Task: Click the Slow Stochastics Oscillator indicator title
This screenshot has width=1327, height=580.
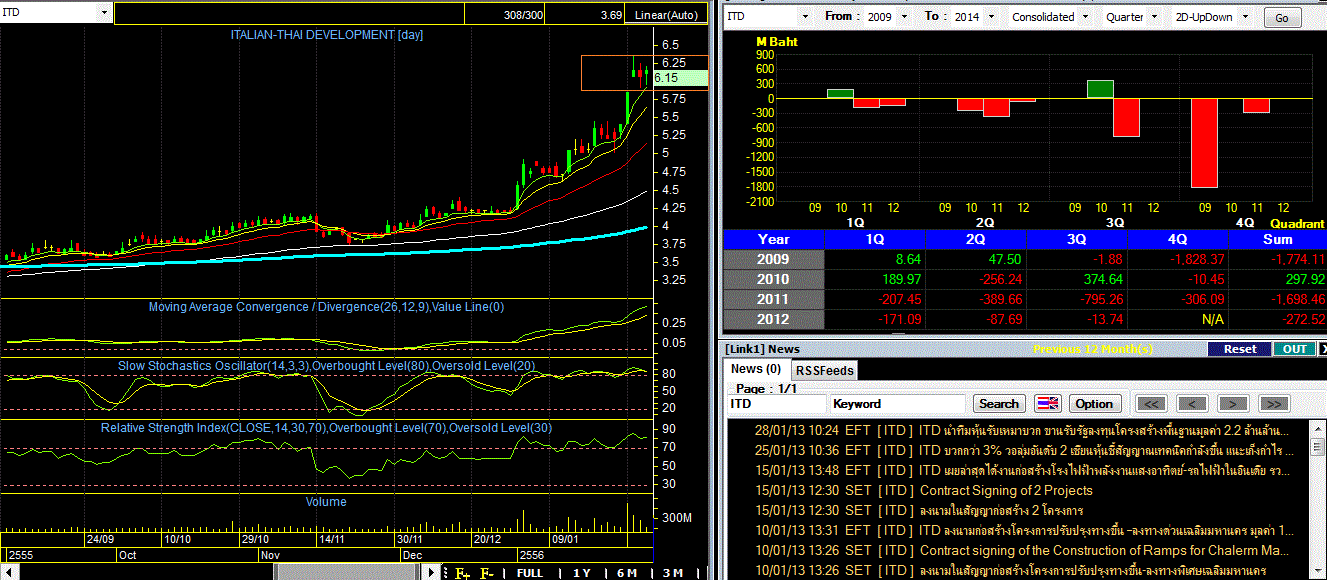Action: [x=326, y=366]
